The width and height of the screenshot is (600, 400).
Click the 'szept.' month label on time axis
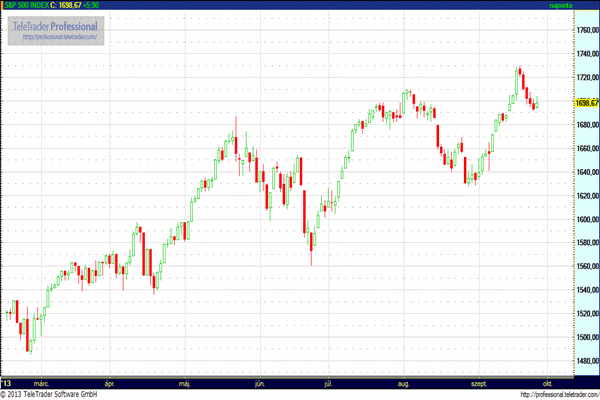pyautogui.click(x=476, y=383)
